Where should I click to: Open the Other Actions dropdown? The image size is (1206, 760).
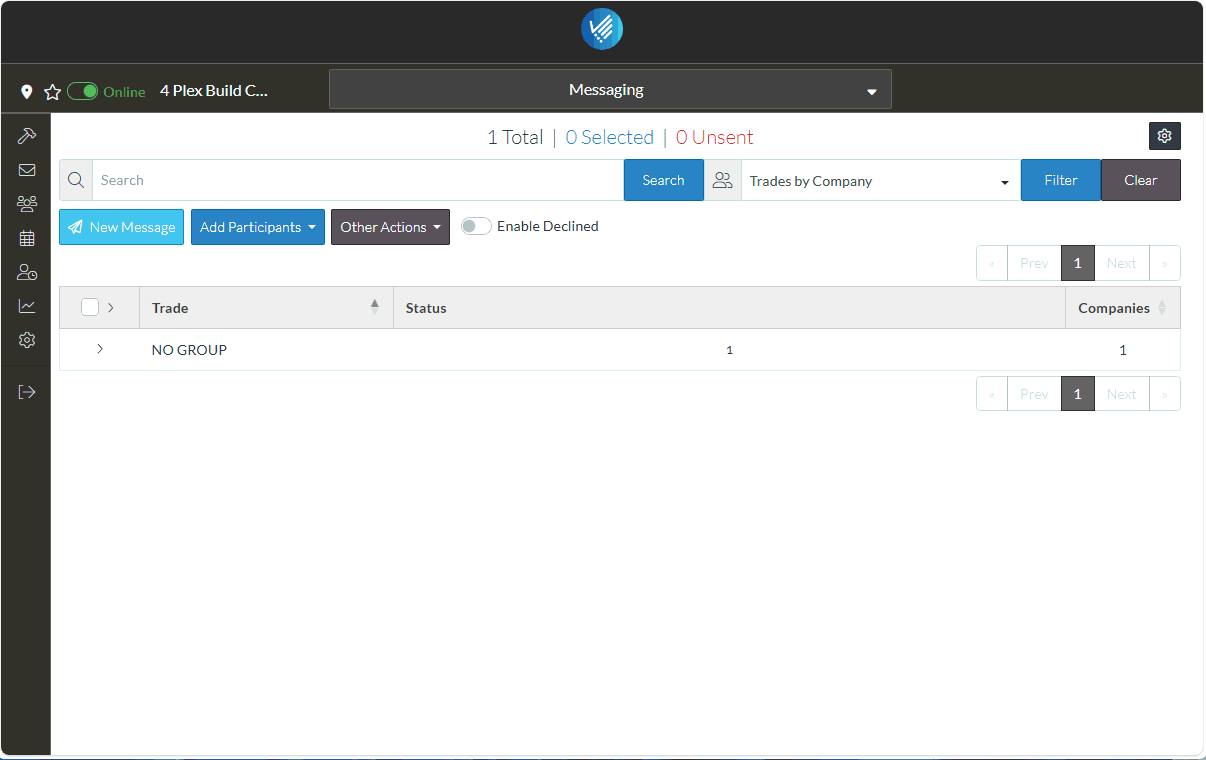390,227
